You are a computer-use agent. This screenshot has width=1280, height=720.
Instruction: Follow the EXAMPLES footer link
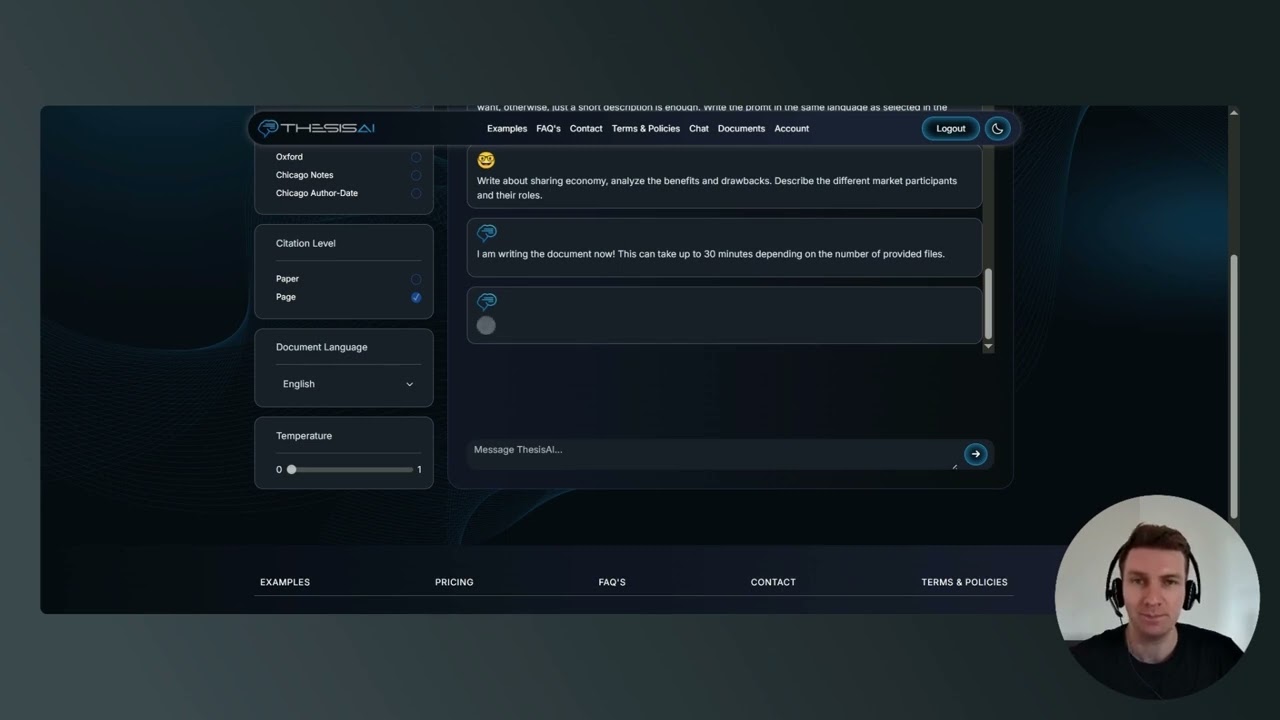coord(285,582)
